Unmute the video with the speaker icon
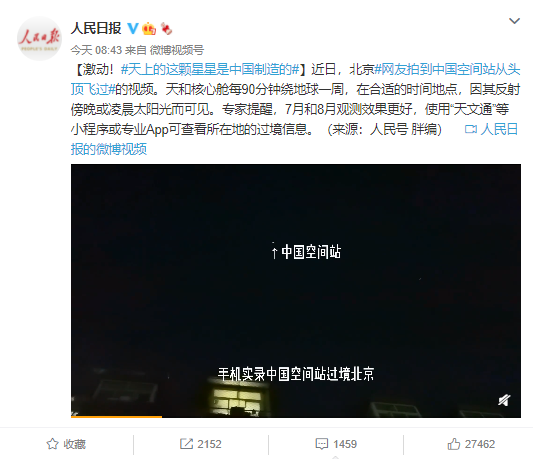This screenshot has height=459, width=533. 504,400
